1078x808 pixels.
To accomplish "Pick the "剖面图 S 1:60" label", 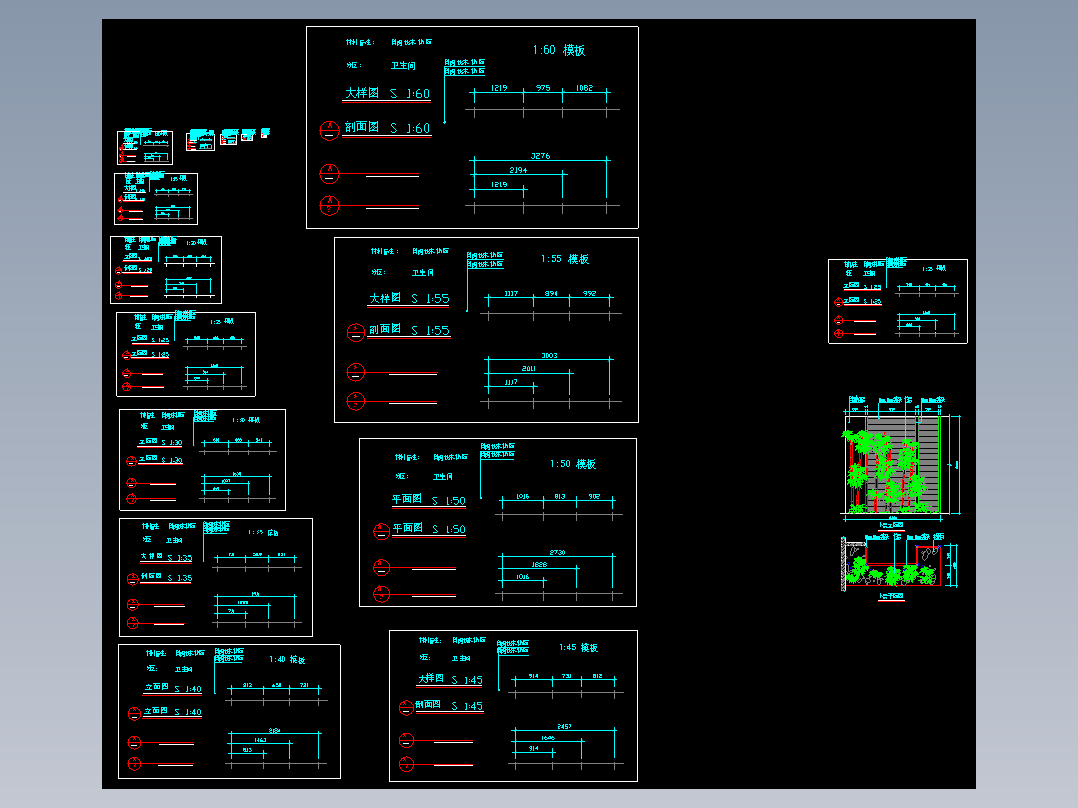I will [387, 128].
